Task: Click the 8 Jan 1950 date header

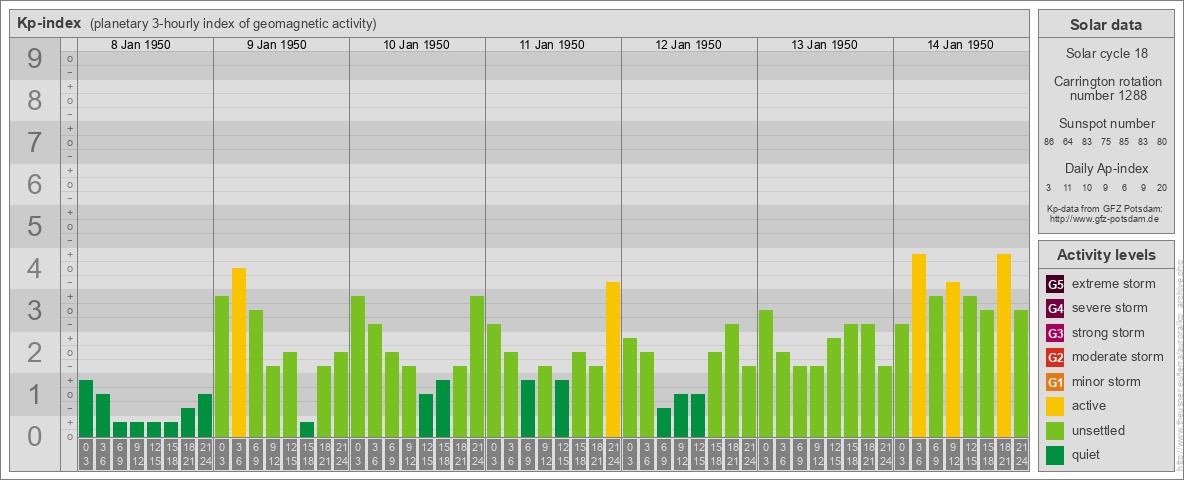Action: point(145,45)
